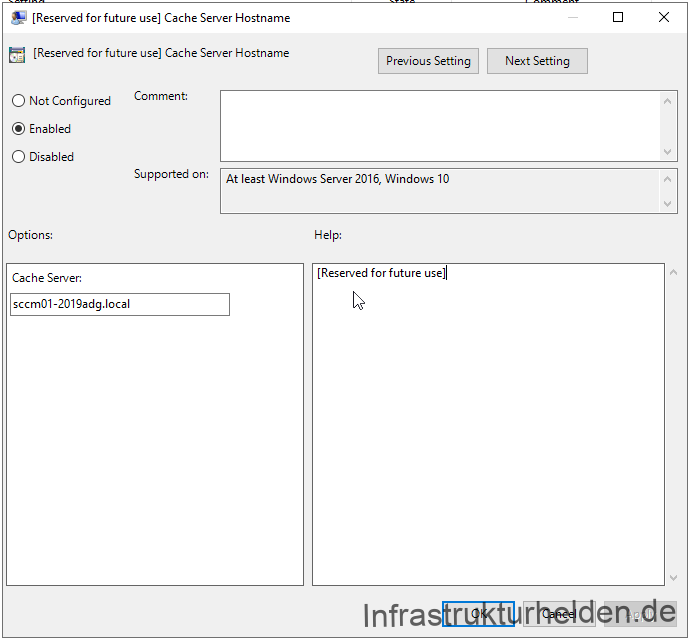Close the Cache Server Hostname dialog
This screenshot has height=640, width=690.
point(664,17)
